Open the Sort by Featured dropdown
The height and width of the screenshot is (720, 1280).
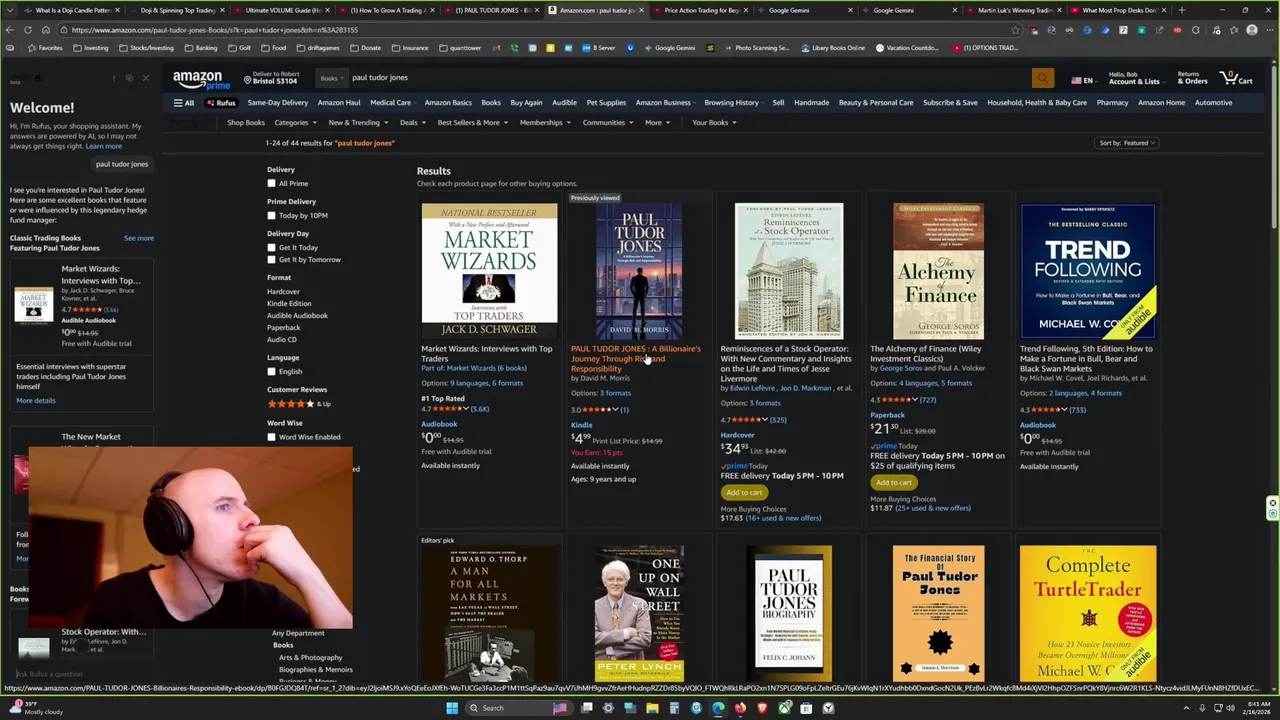click(1127, 143)
